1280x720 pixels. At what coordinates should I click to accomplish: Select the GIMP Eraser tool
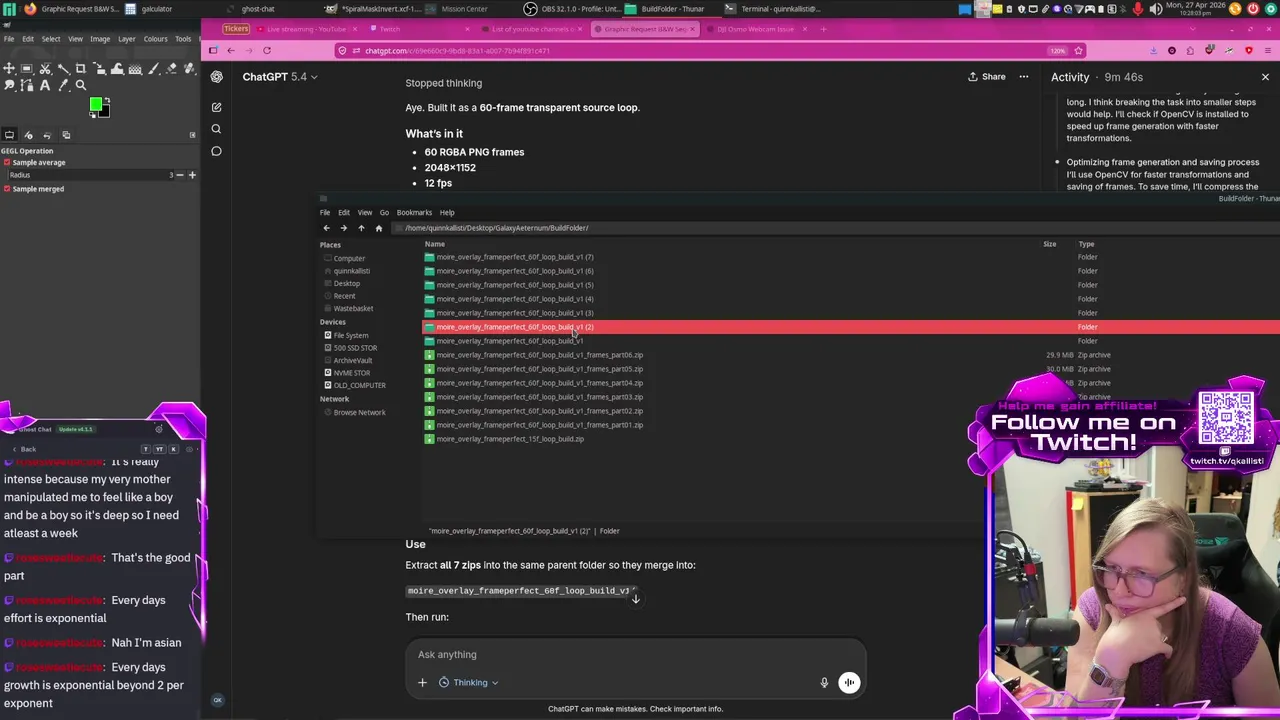(x=171, y=68)
